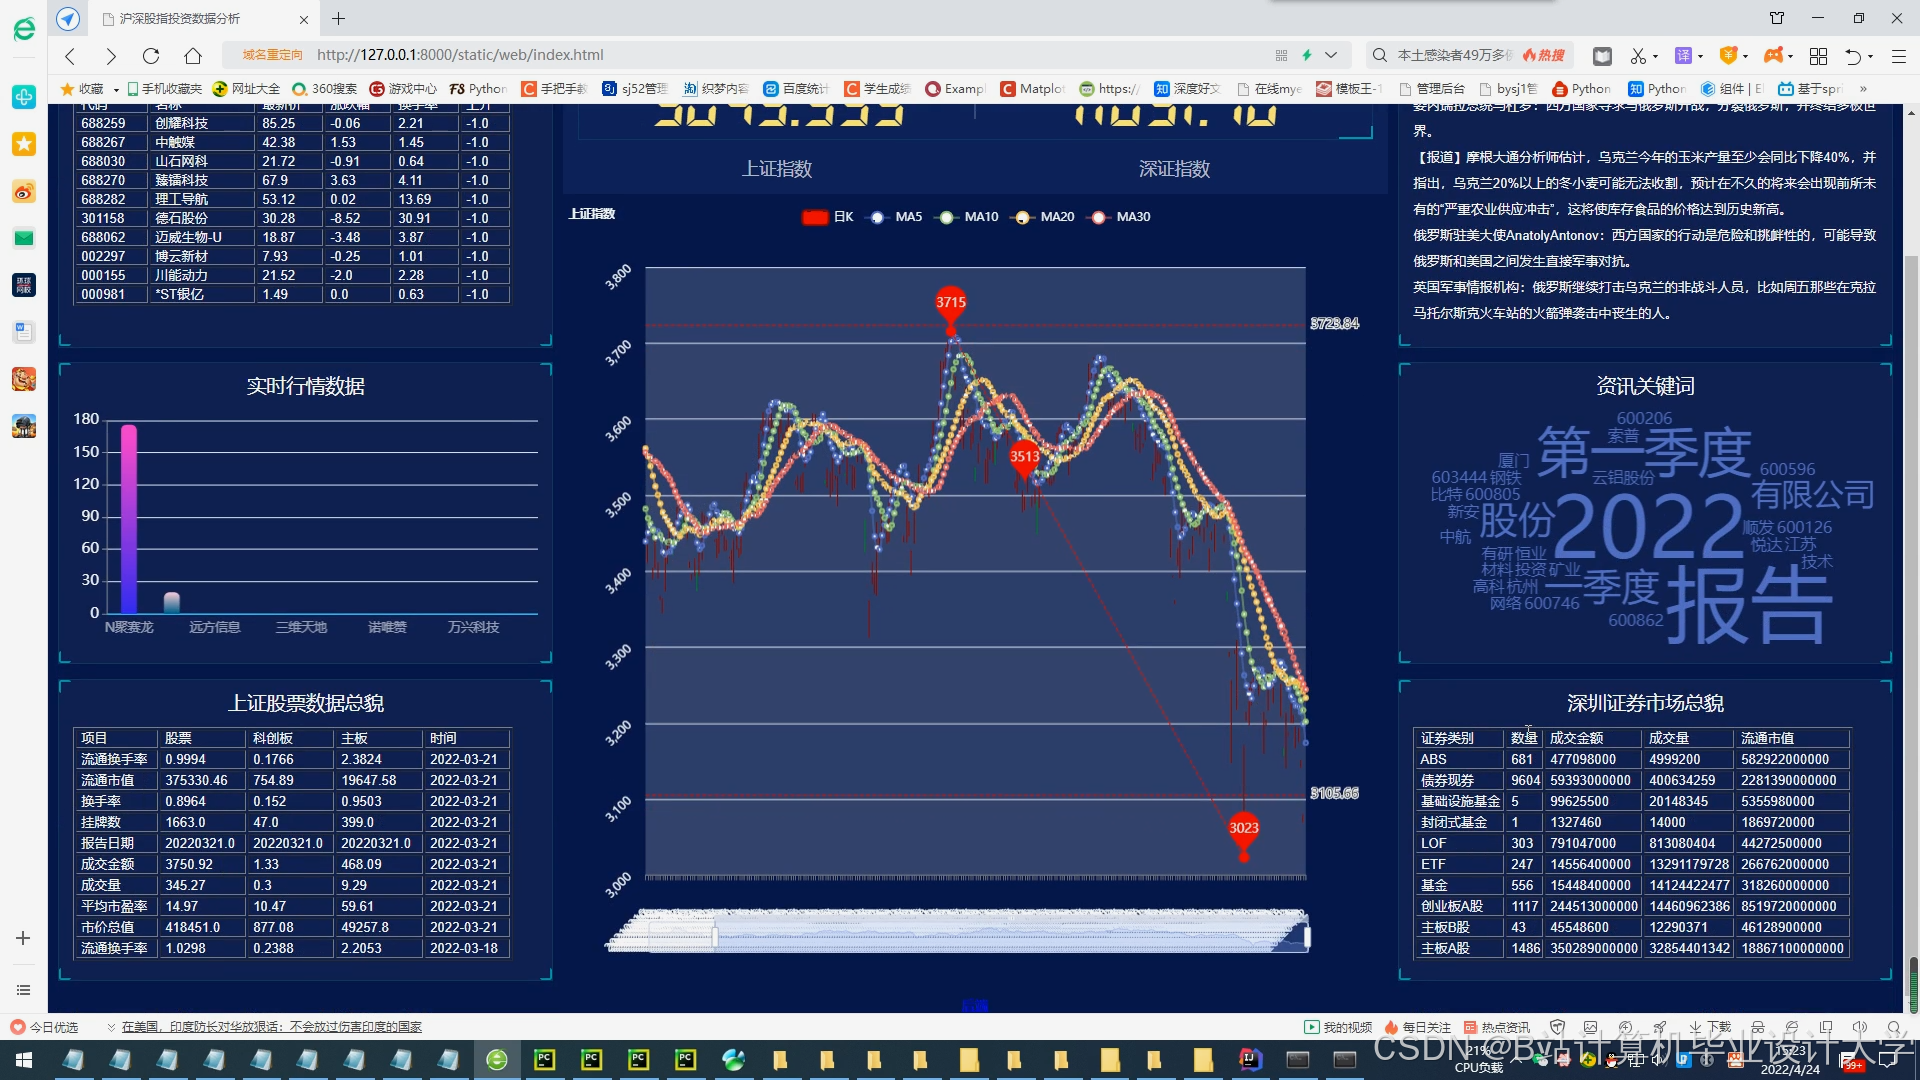Viewport: 1920px width, 1080px height.
Task: Open the green mail sidebar icon
Action: tap(24, 238)
